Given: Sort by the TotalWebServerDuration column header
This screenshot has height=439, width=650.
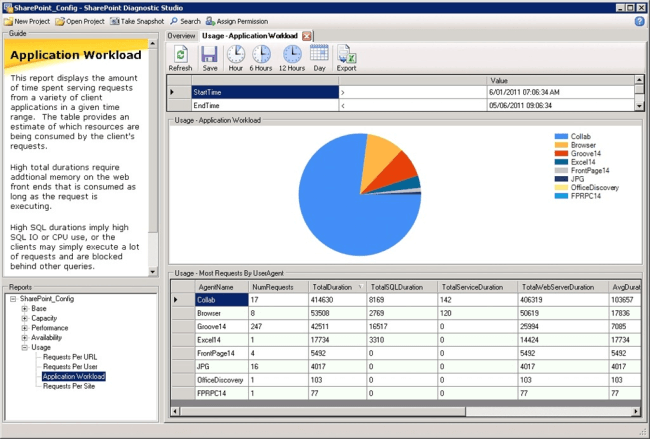Looking at the screenshot, I should click(x=563, y=287).
